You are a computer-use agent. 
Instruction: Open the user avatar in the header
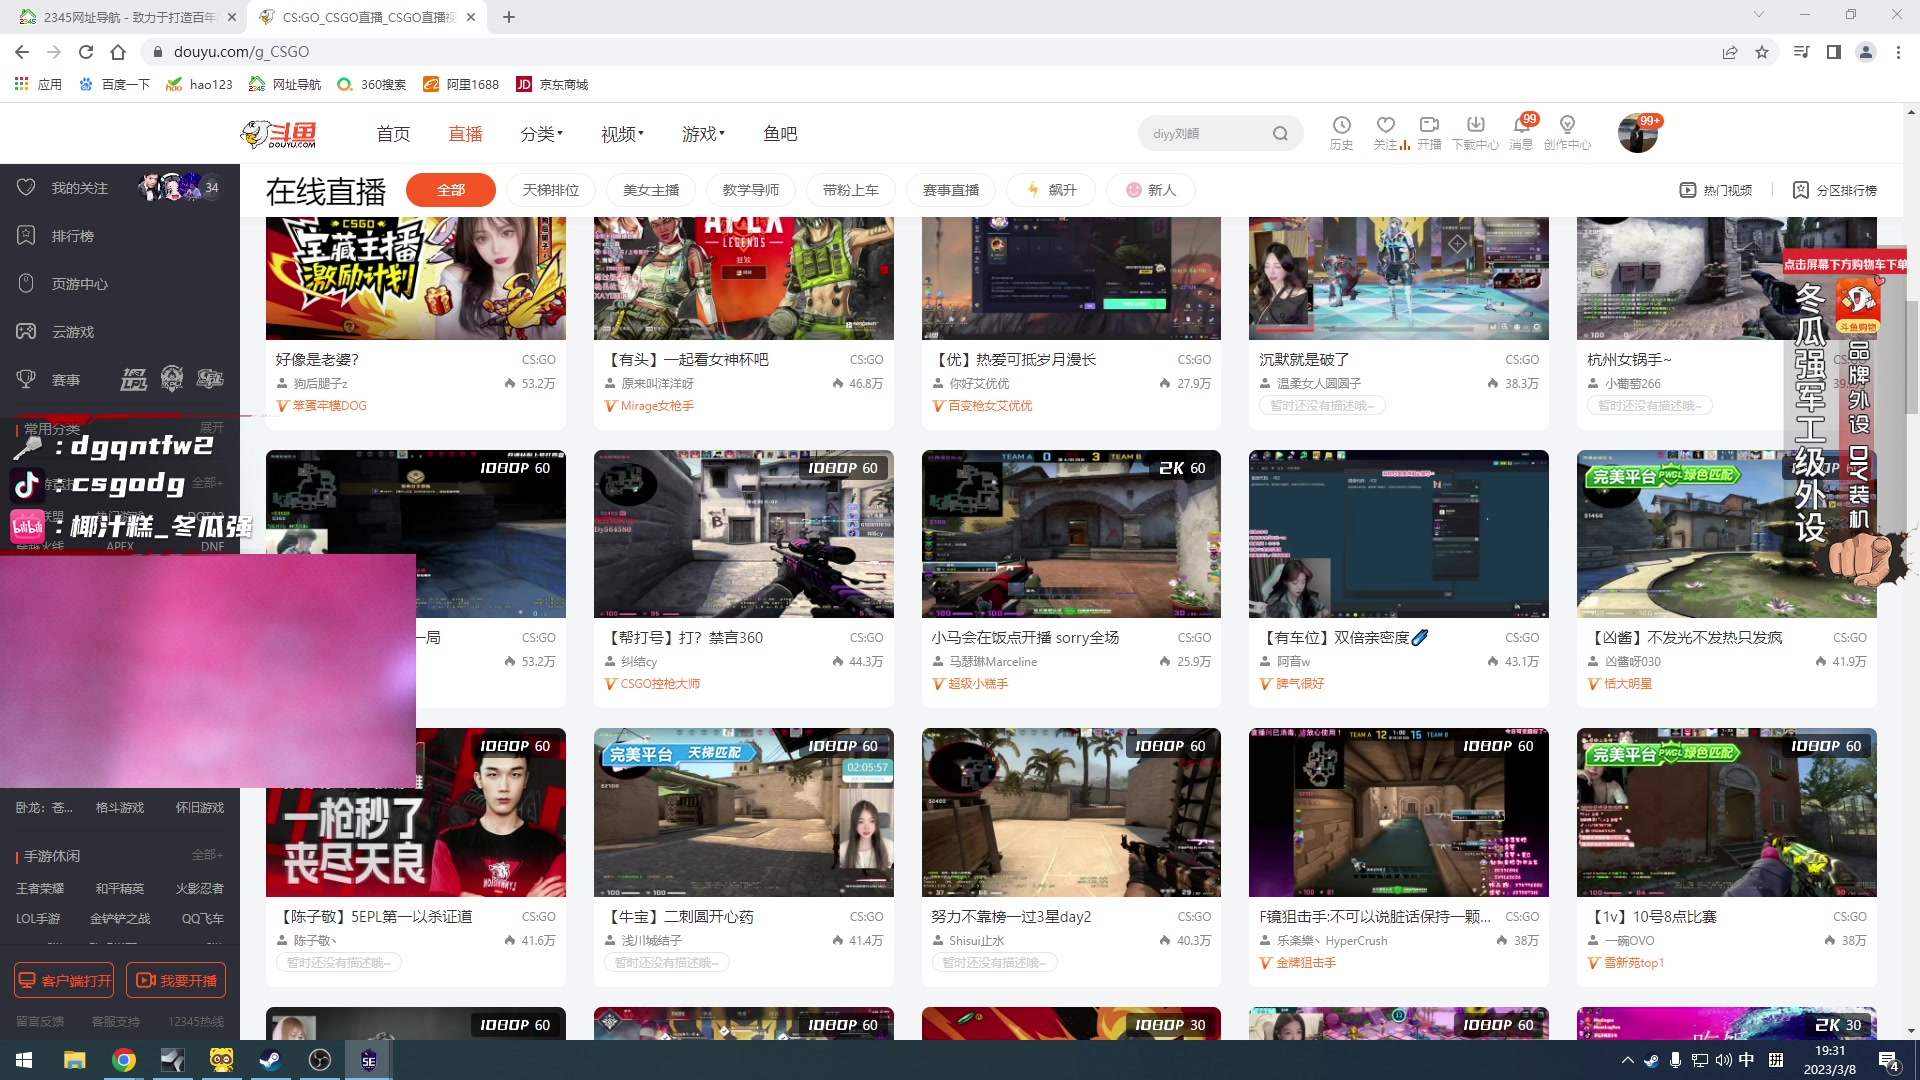[x=1638, y=133]
